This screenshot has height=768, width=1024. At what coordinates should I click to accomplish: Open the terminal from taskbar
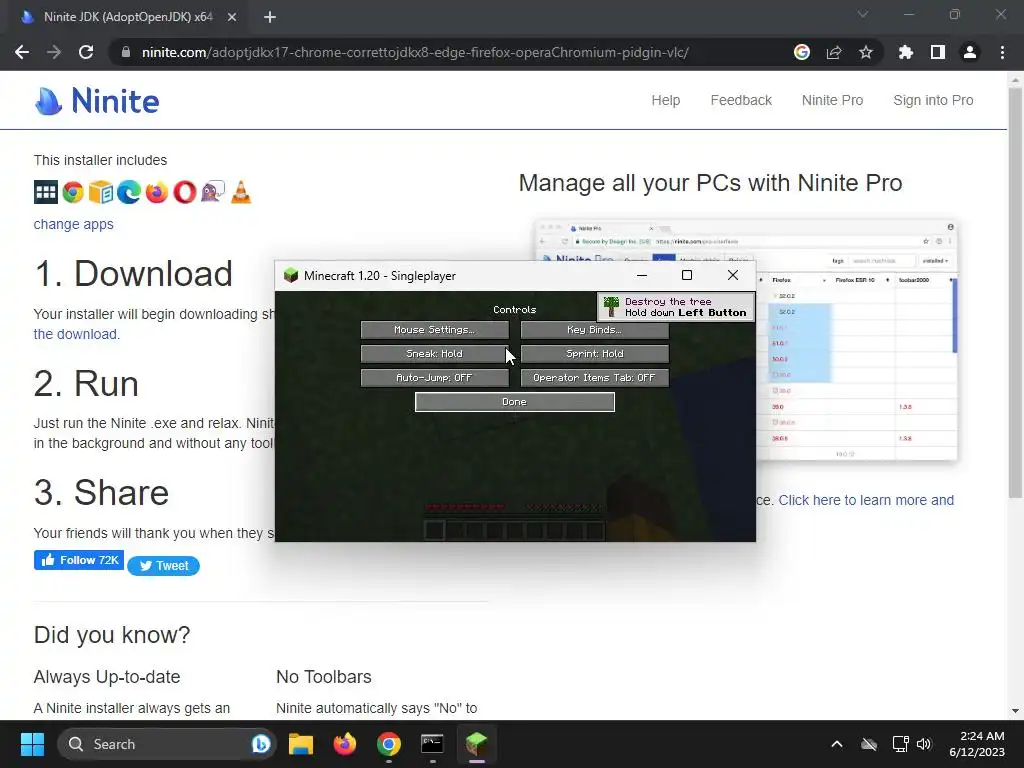[x=432, y=744]
